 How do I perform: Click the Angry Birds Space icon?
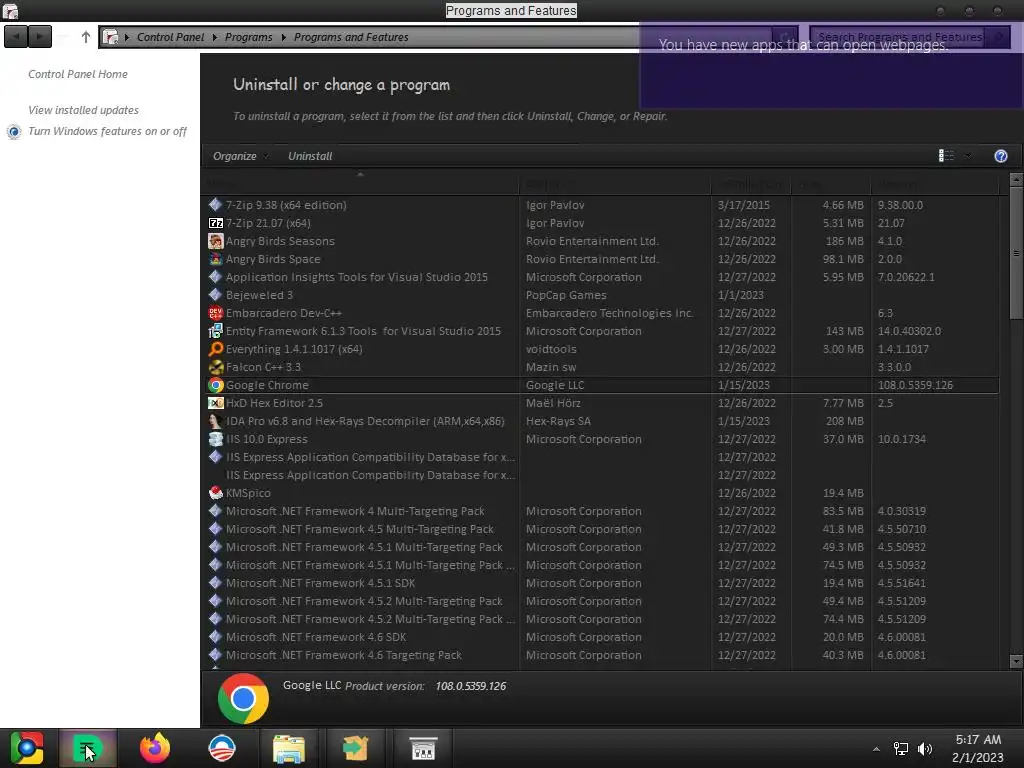[x=216, y=259]
